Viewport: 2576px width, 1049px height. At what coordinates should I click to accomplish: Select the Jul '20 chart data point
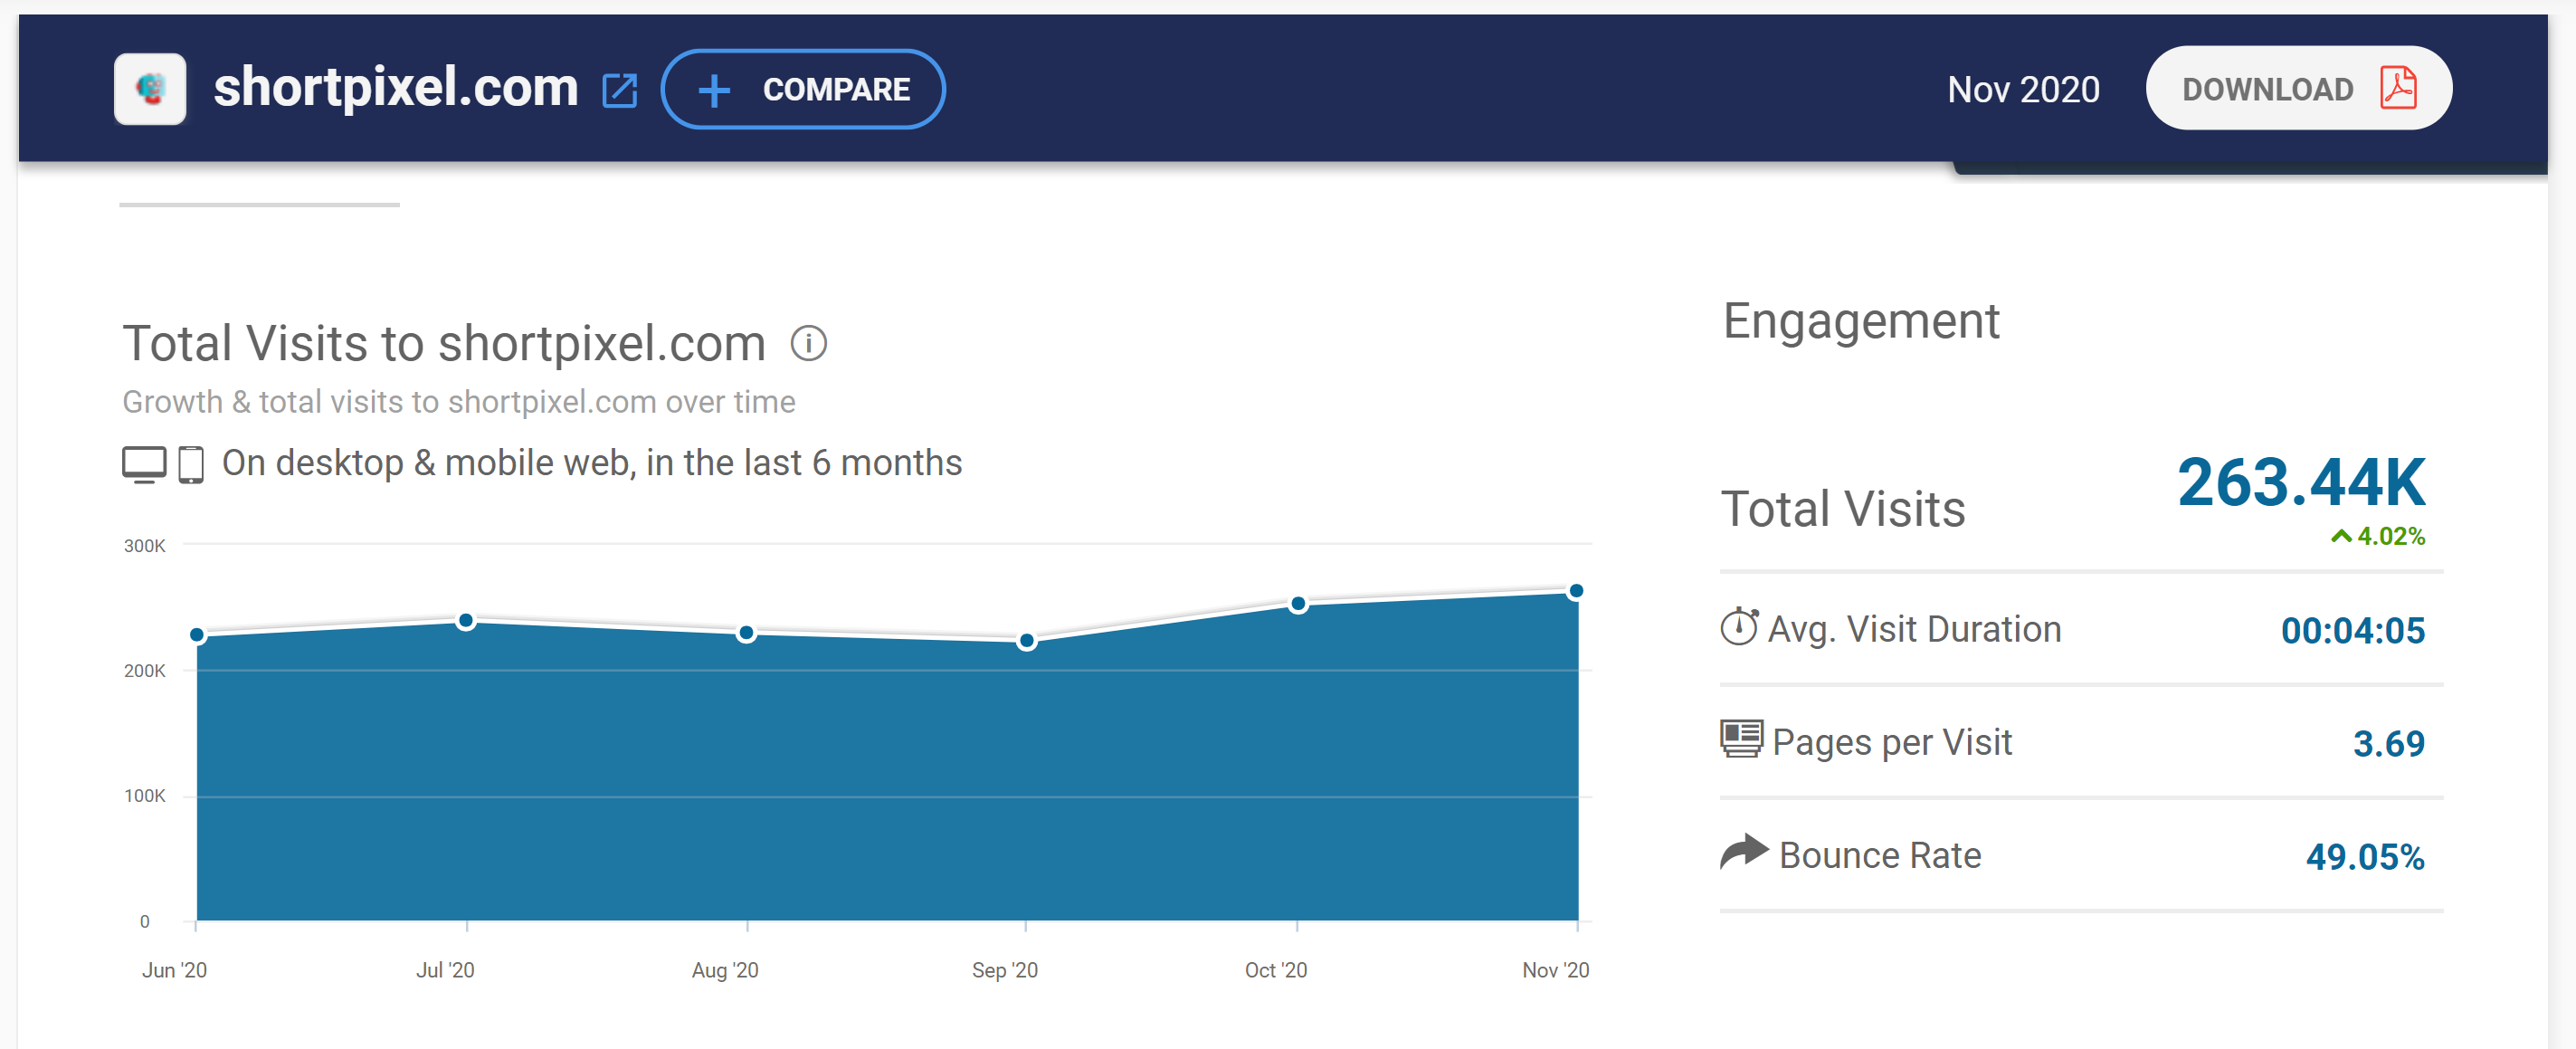coord(466,621)
